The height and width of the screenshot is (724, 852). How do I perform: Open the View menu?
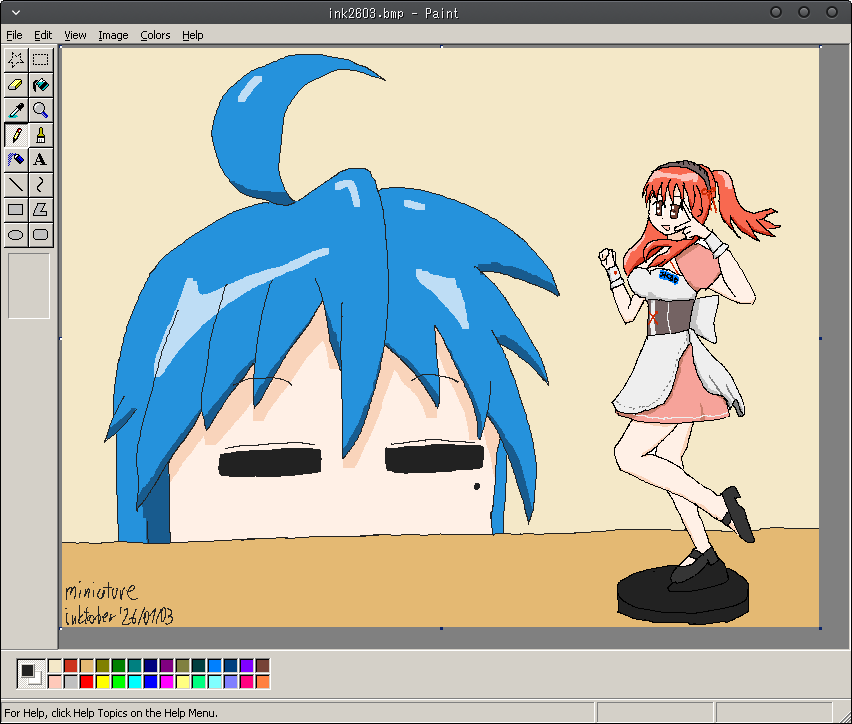75,35
